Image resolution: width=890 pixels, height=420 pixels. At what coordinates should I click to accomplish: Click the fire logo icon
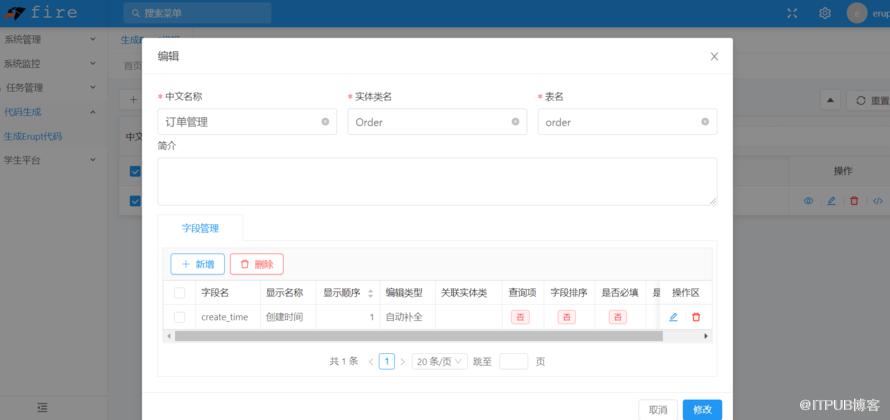14,13
